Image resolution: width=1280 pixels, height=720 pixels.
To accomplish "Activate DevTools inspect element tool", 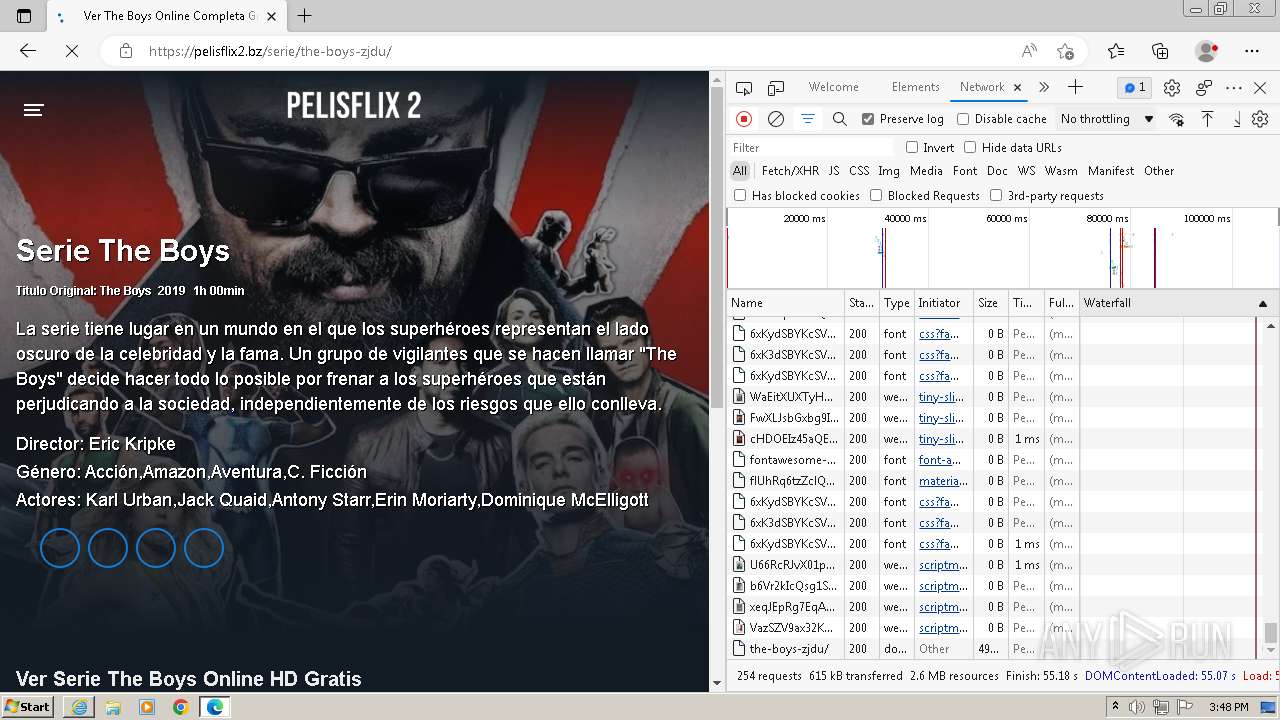I will click(x=744, y=88).
